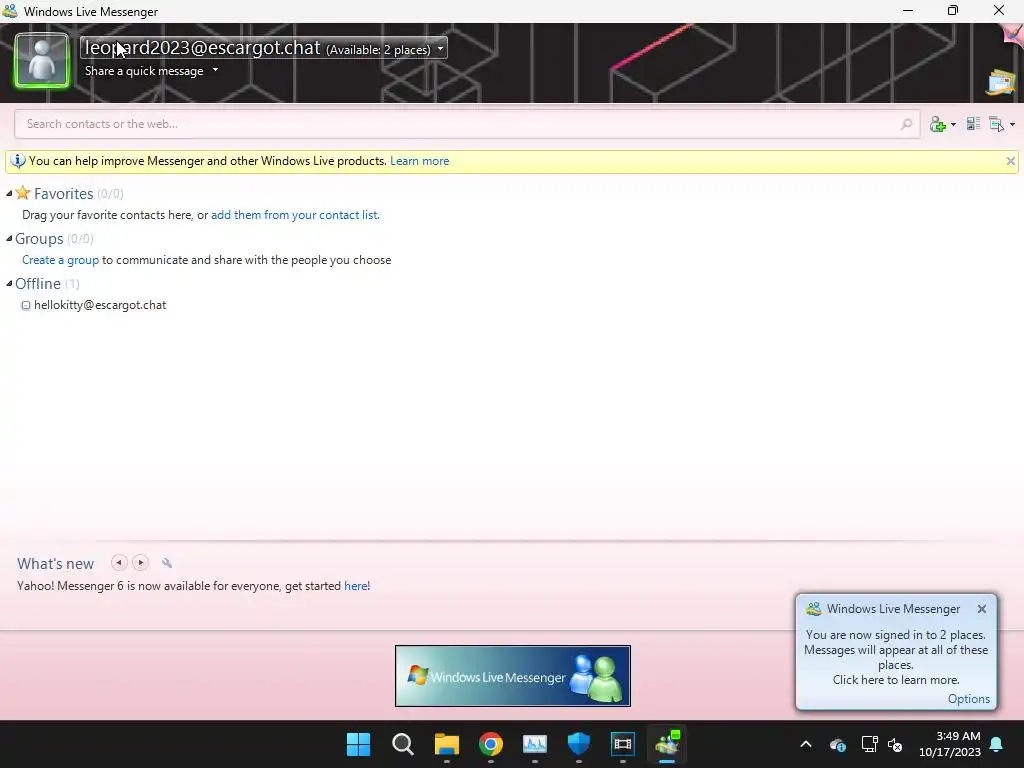This screenshot has height=768, width=1024.
Task: Show hidden system tray icons
Action: (806, 744)
